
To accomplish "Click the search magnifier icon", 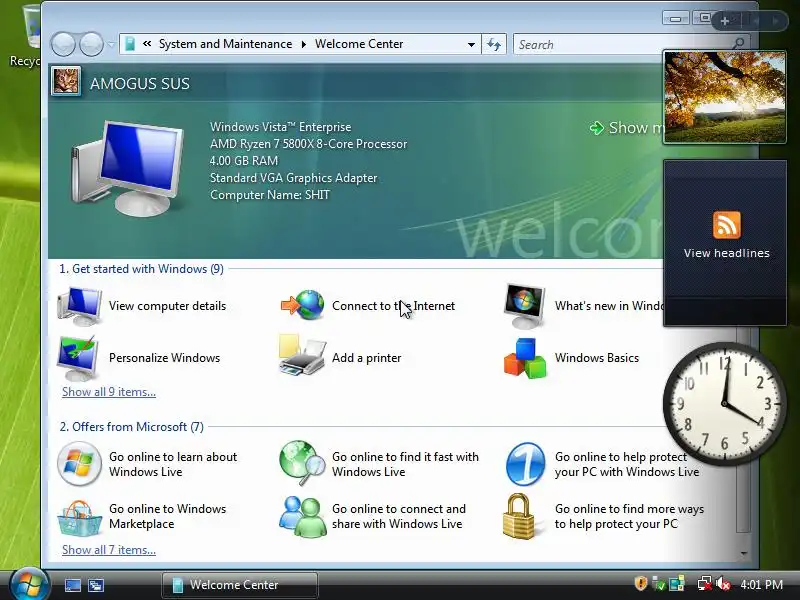I will pos(738,44).
